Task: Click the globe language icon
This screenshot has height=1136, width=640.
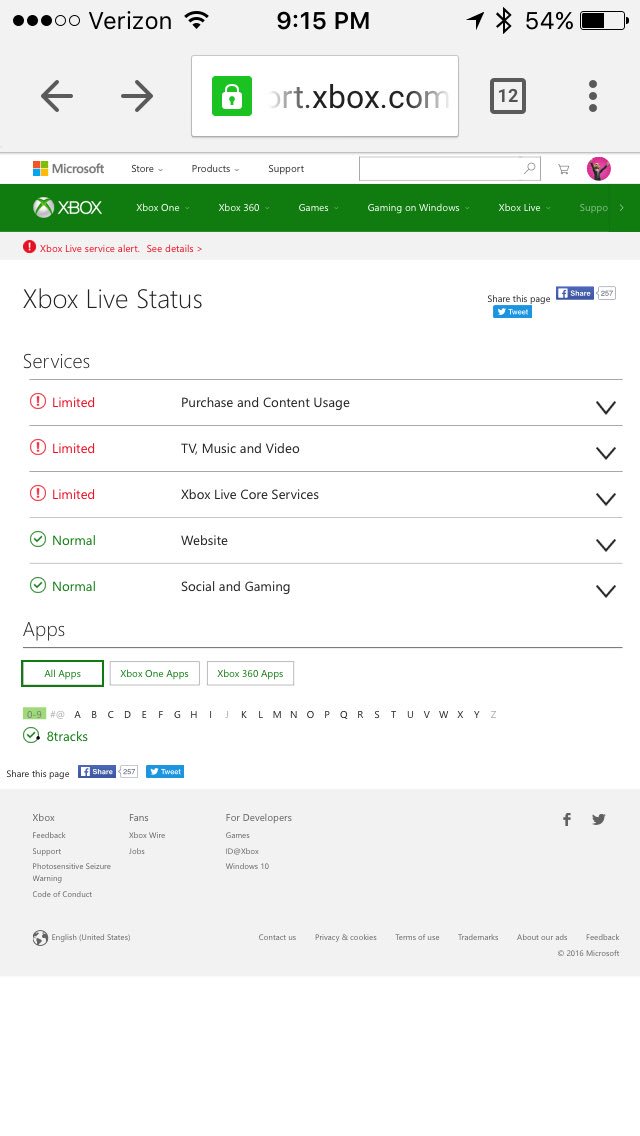Action: pos(40,937)
